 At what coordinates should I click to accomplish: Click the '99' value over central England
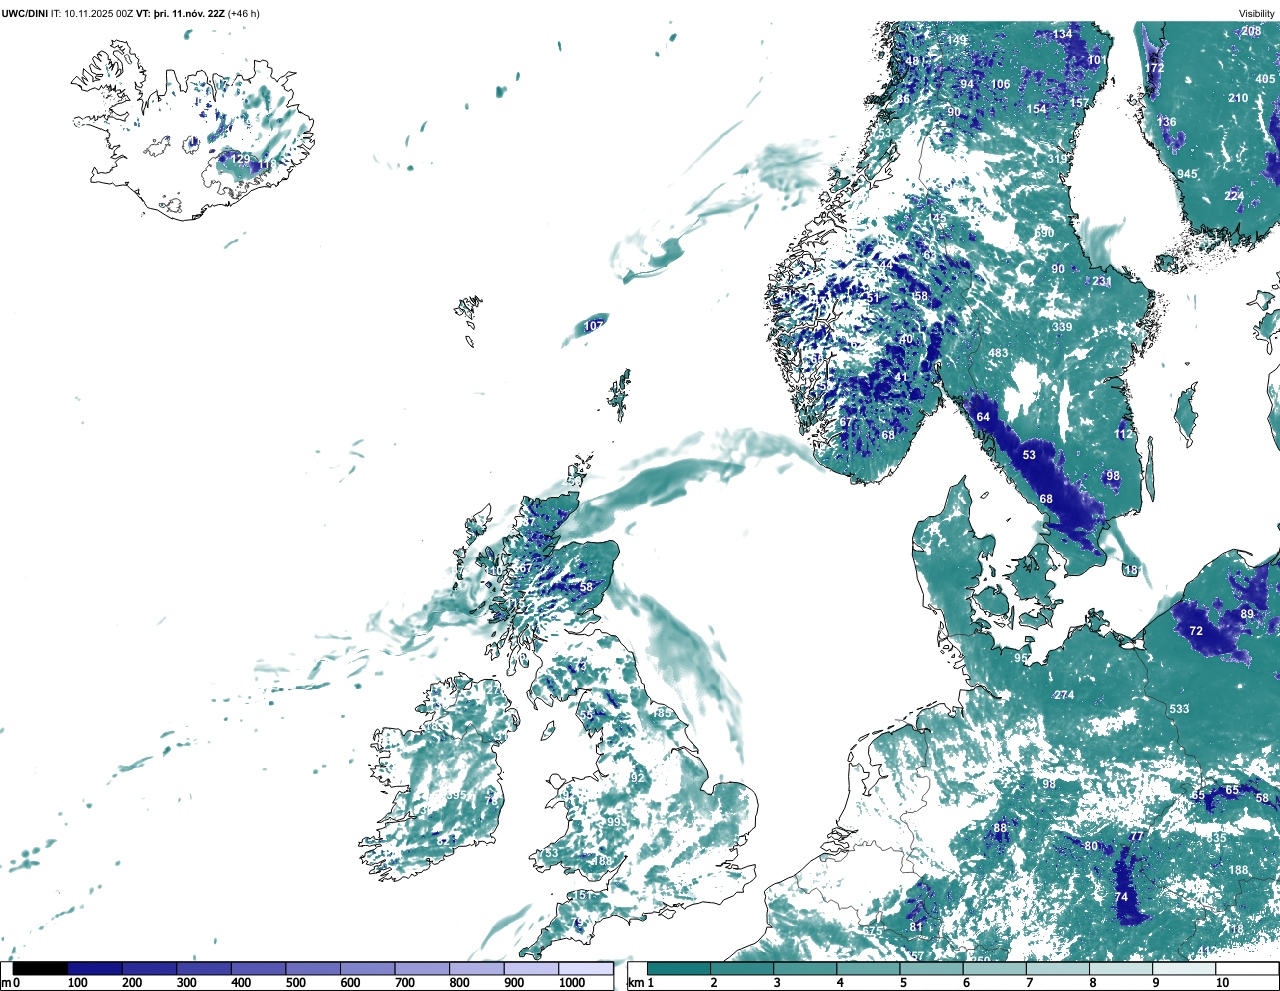tap(614, 822)
